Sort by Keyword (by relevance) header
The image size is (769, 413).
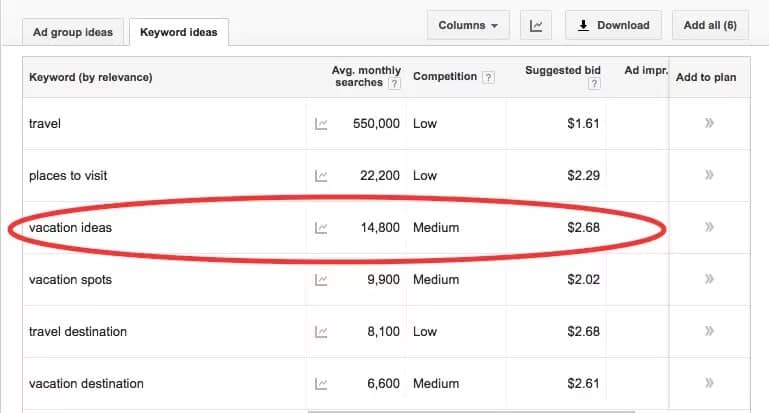pos(91,77)
